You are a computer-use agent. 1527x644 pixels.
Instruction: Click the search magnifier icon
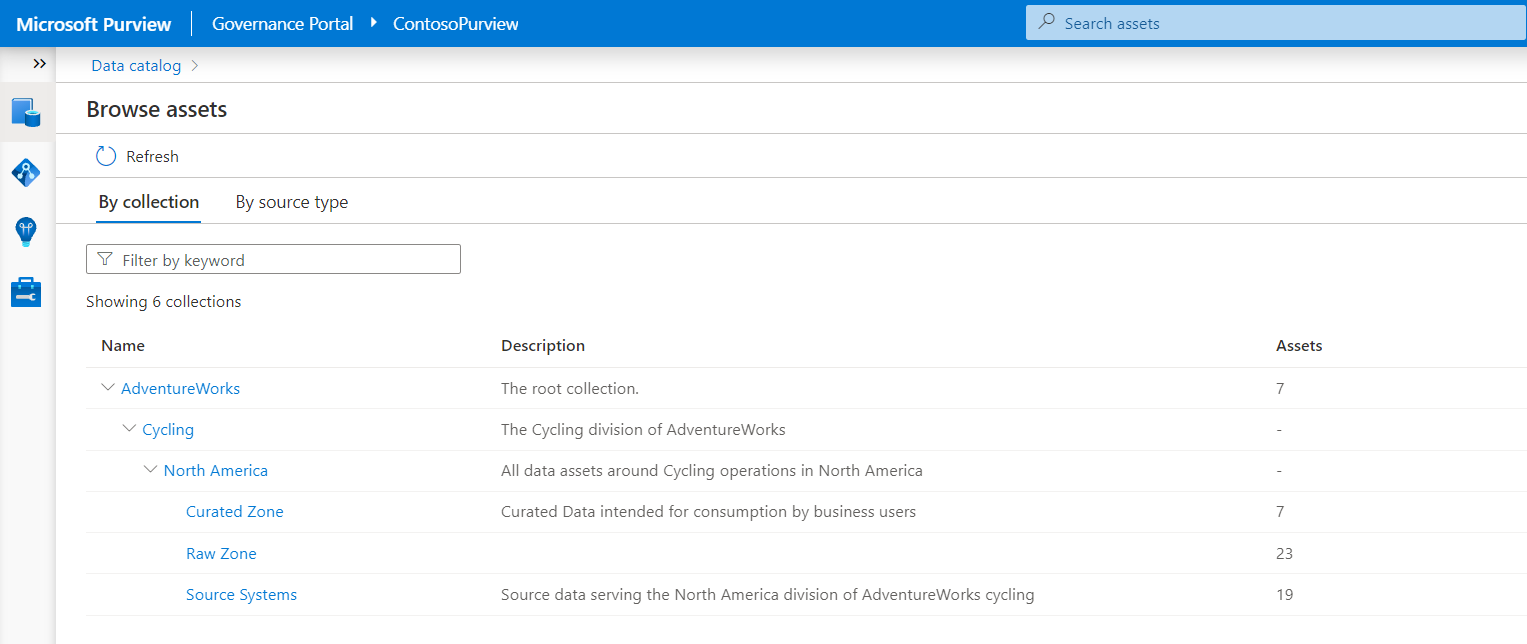[x=1047, y=23]
